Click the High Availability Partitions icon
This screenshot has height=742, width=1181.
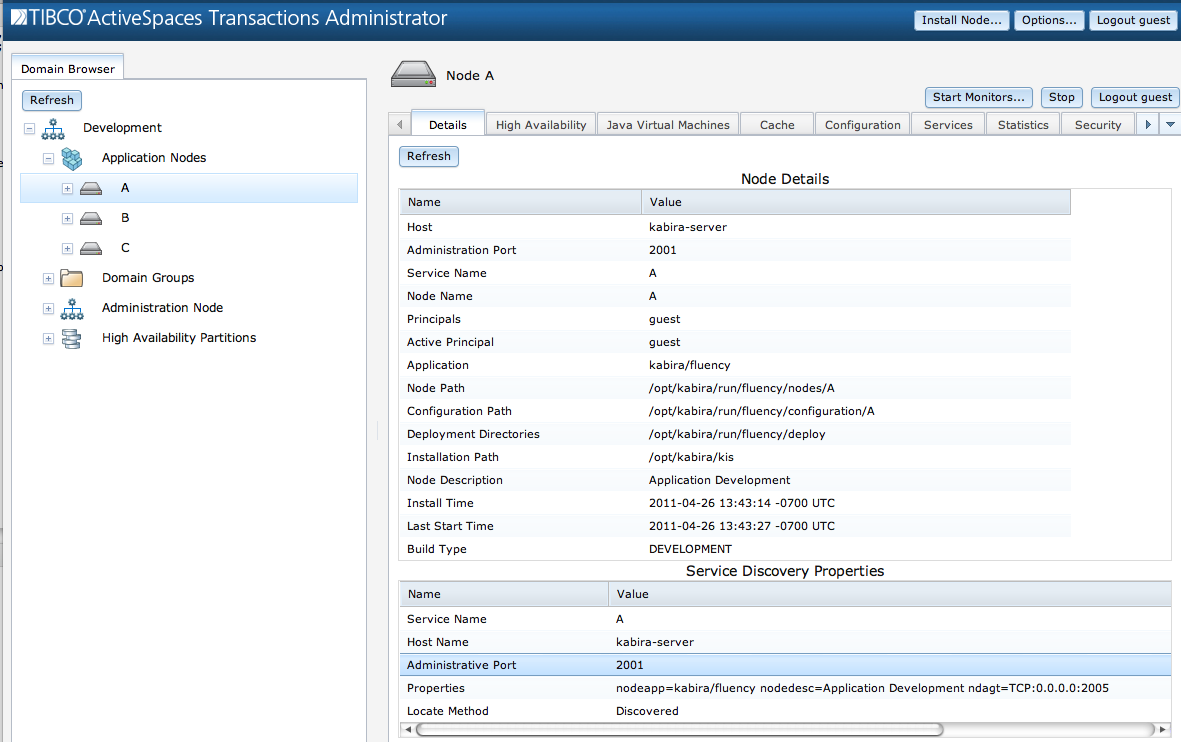coord(72,338)
